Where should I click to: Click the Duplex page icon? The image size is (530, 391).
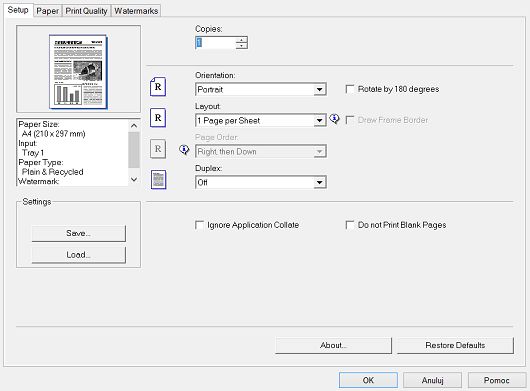[158, 179]
